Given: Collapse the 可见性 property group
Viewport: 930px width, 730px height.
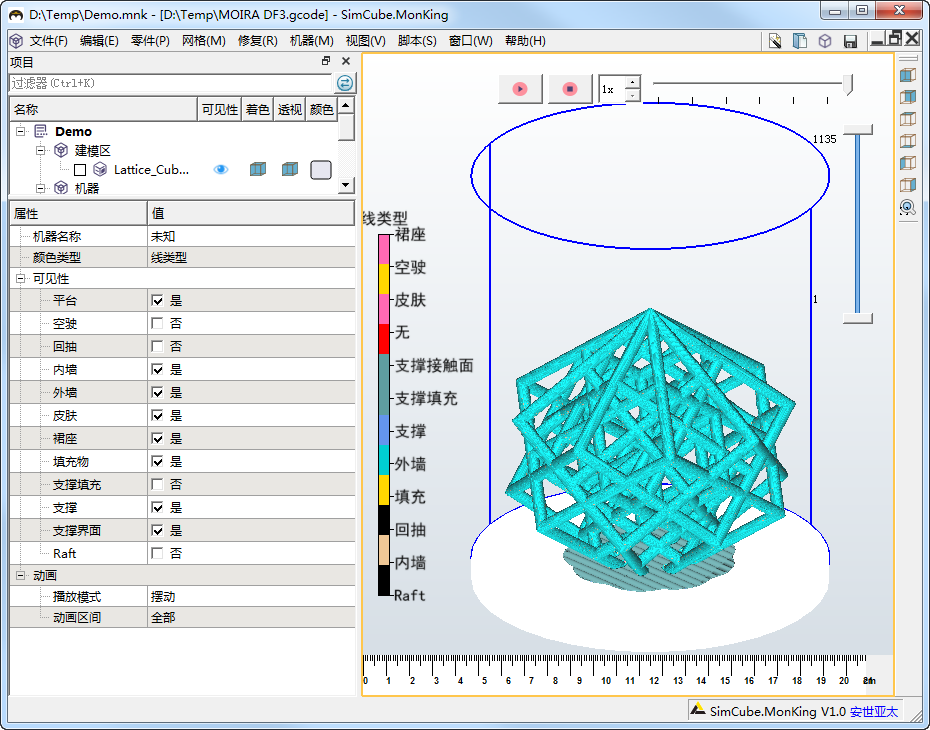Looking at the screenshot, I should pyautogui.click(x=21, y=279).
